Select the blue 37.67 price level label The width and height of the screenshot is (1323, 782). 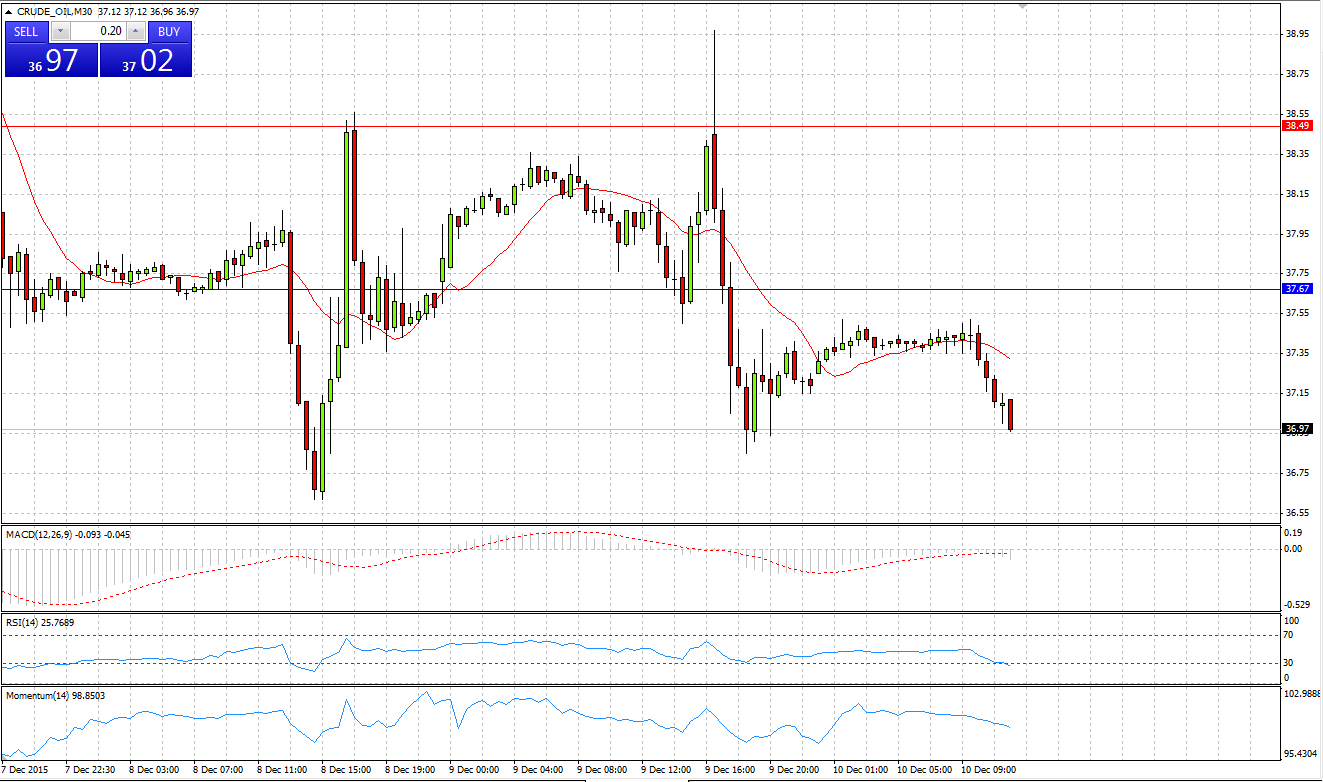[x=1297, y=288]
